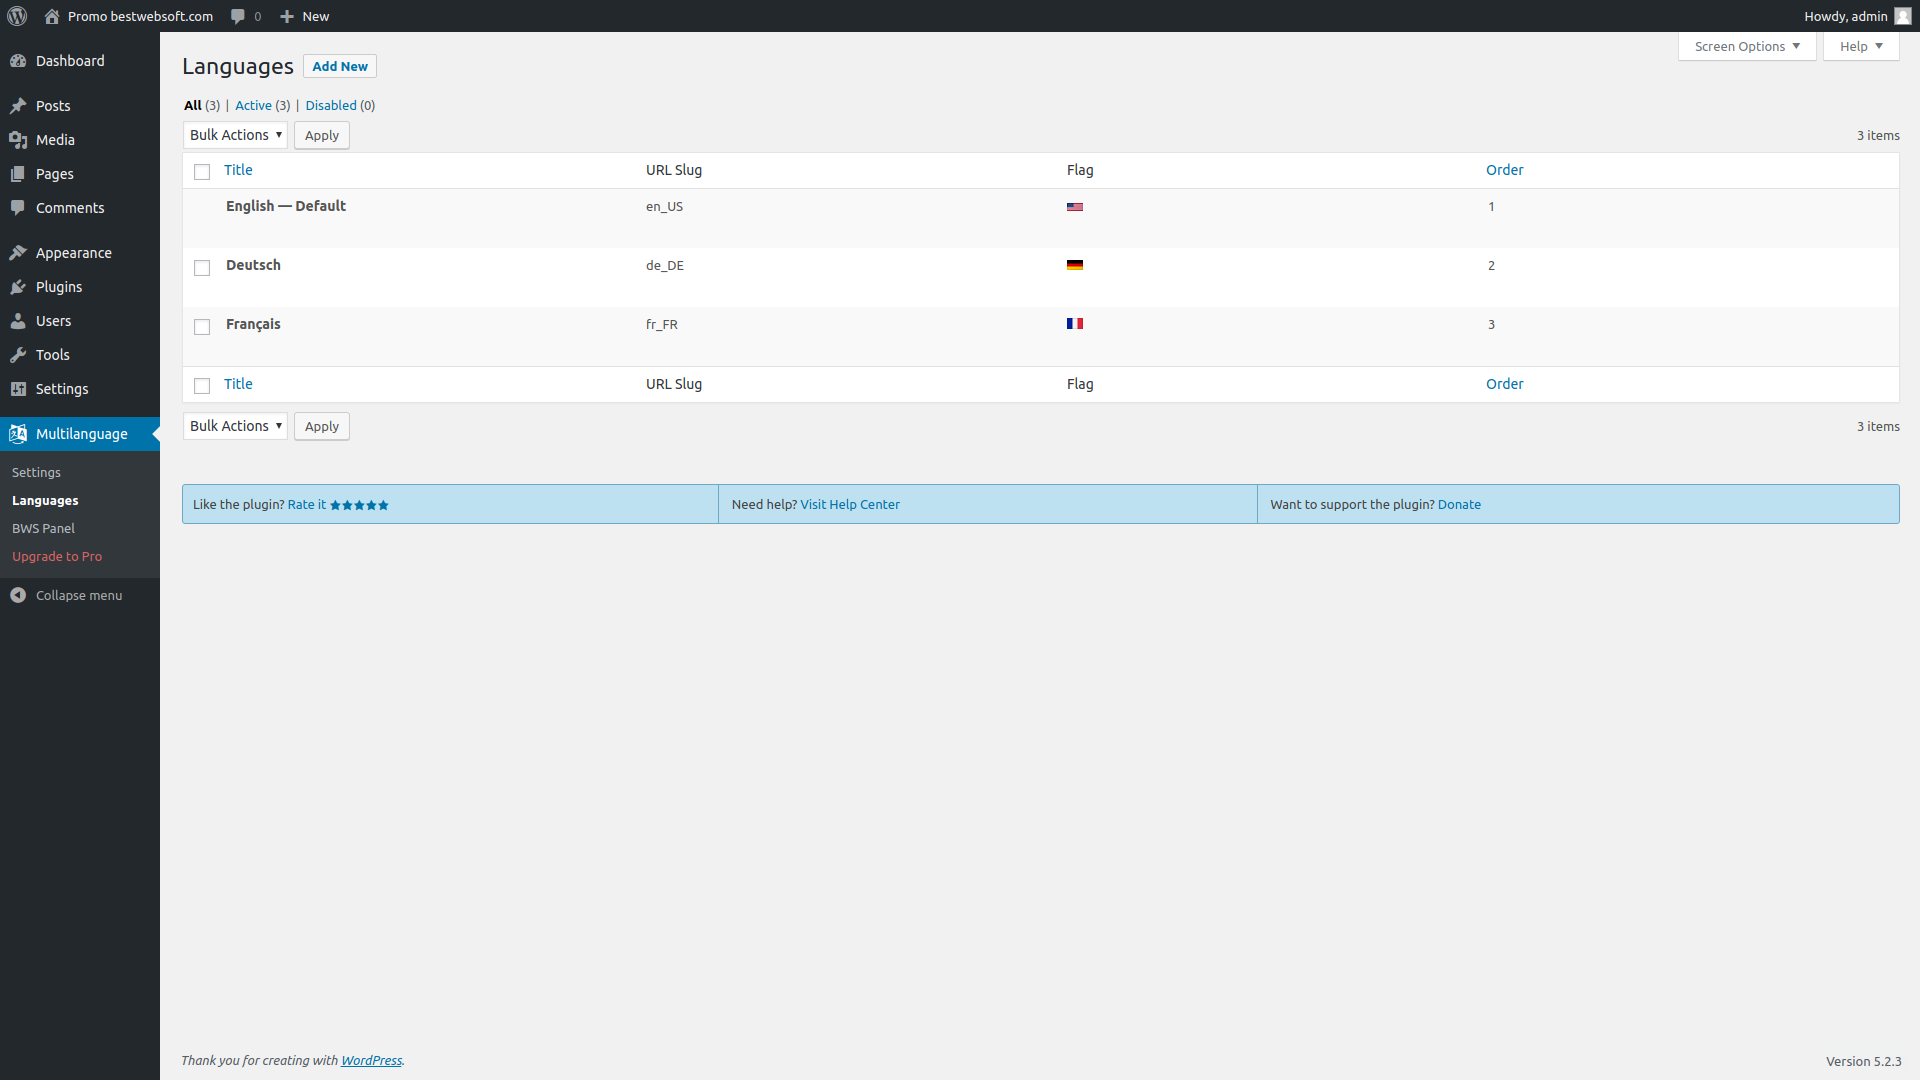
Task: Click the Add New language button
Action: [340, 66]
